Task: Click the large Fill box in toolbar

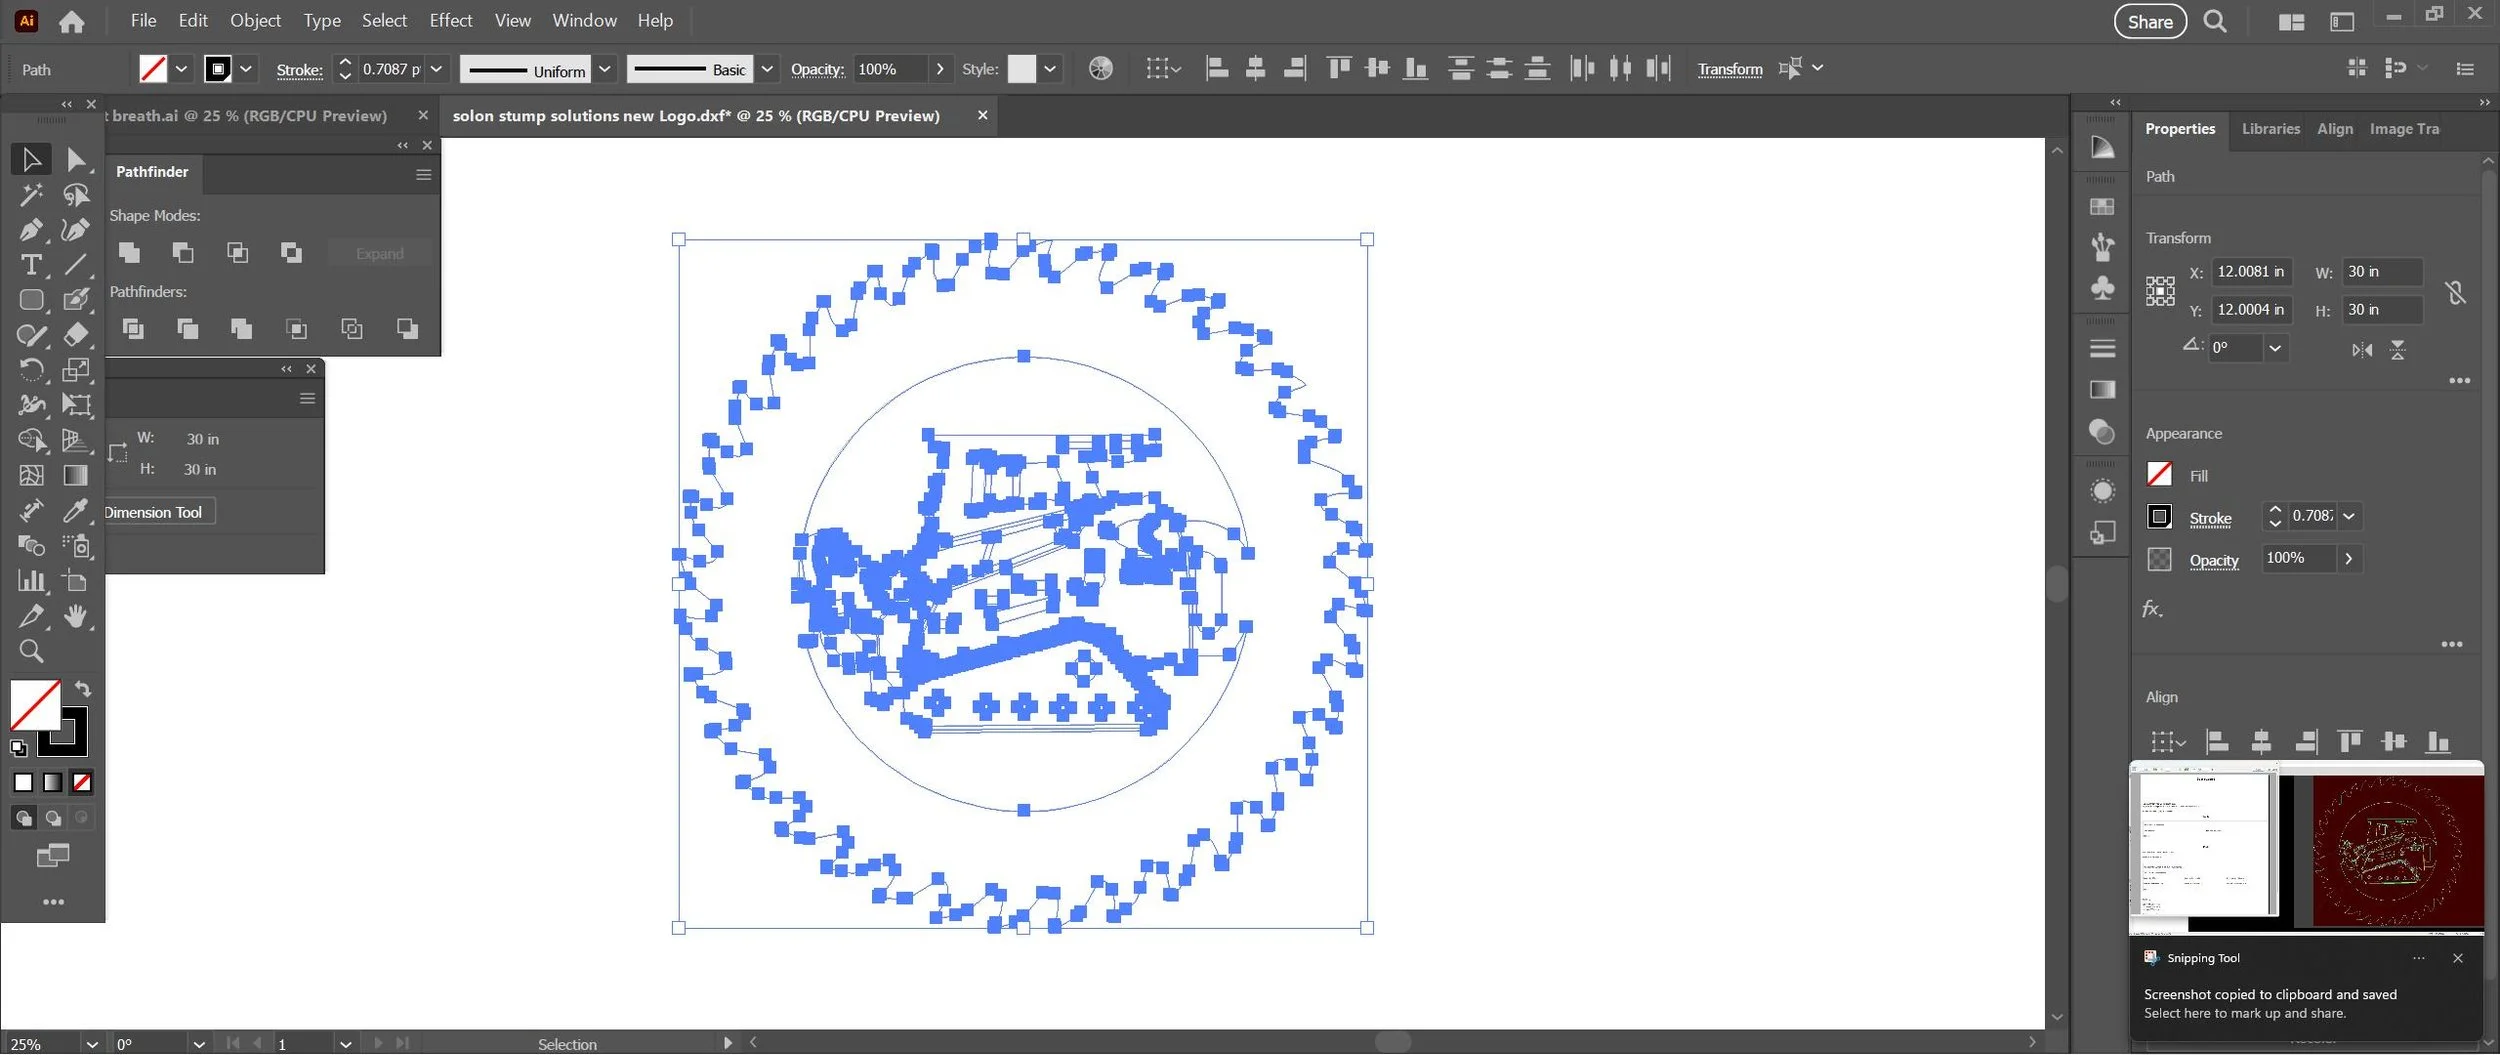Action: coord(34,705)
